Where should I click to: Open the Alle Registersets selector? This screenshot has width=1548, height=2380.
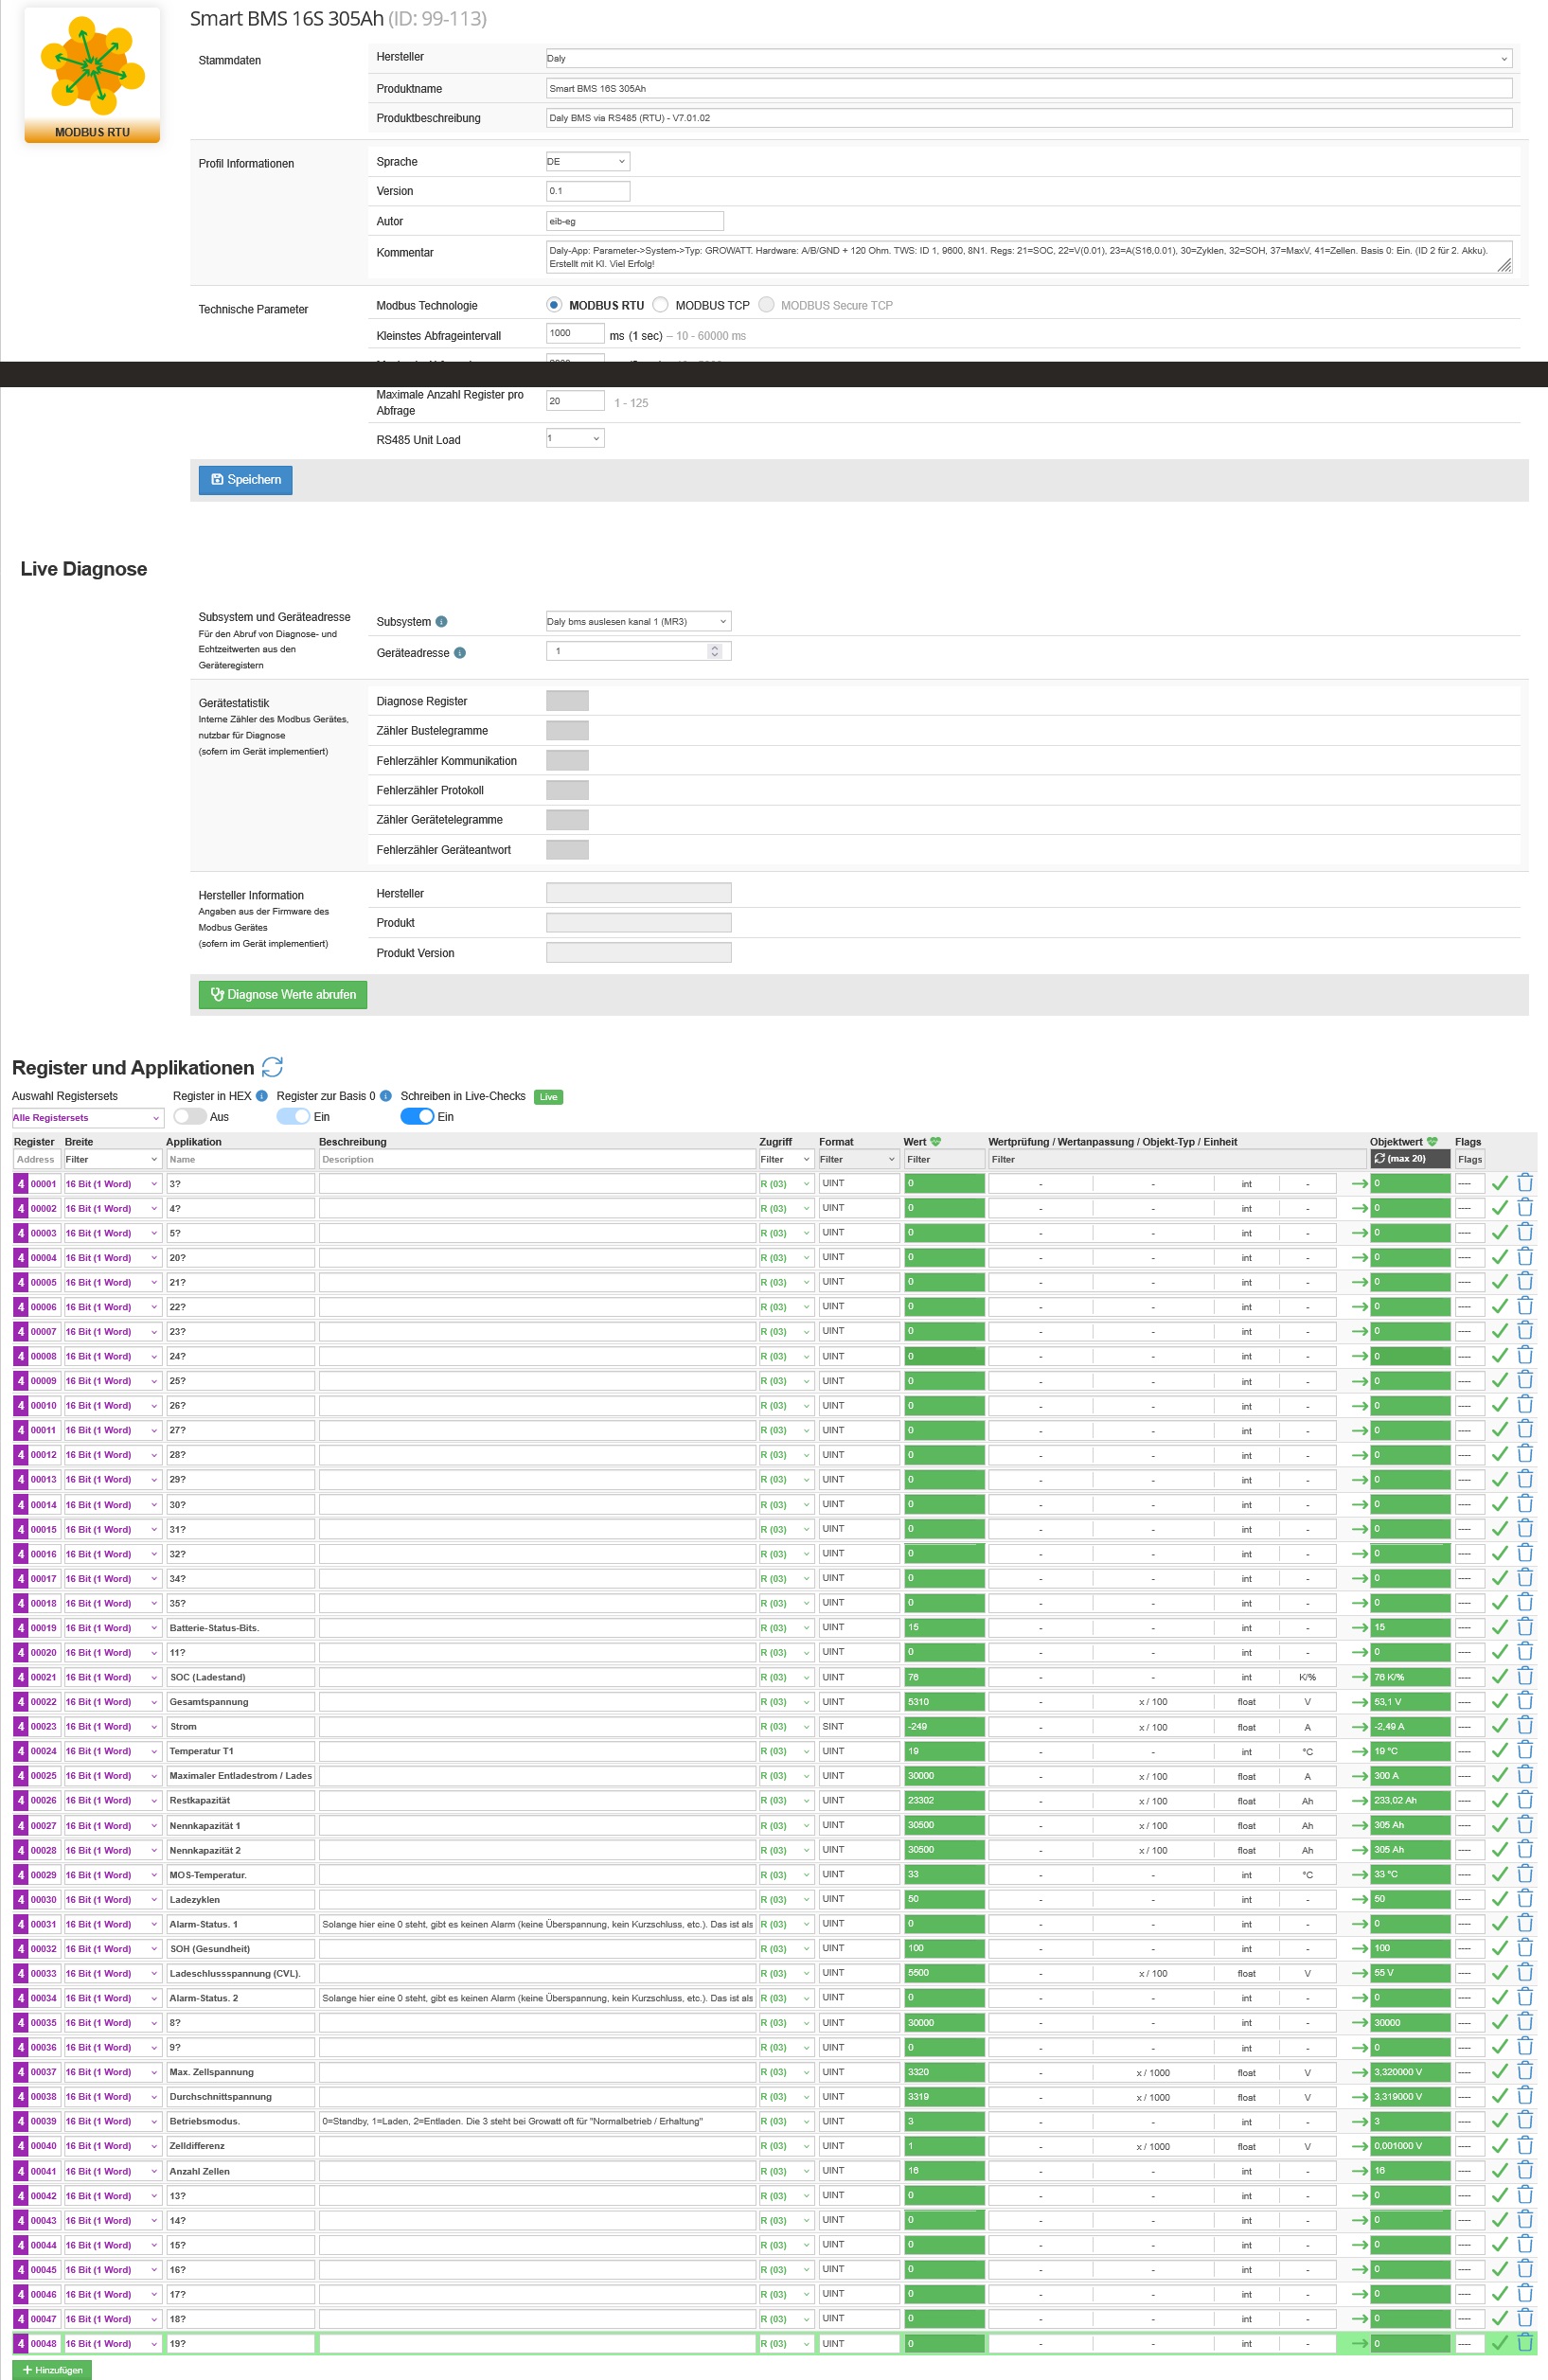click(x=86, y=1118)
